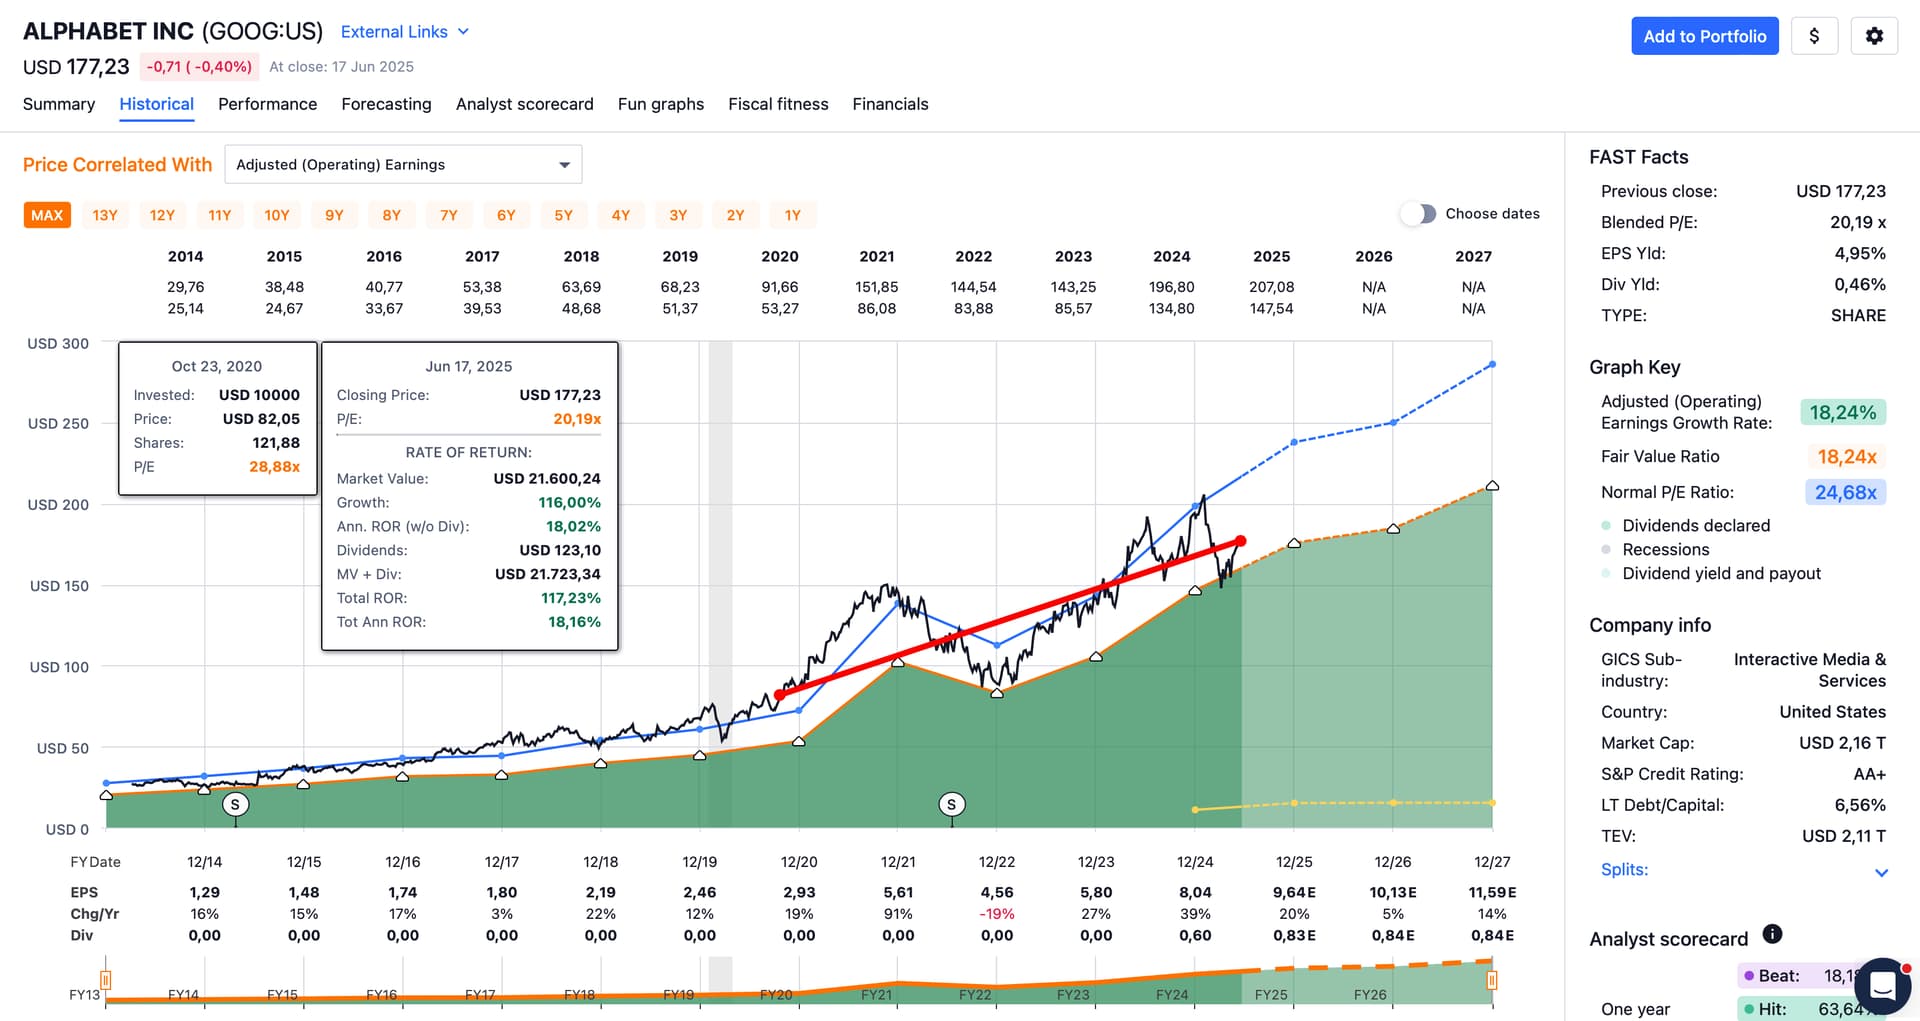Select the 7Y time range

(449, 215)
